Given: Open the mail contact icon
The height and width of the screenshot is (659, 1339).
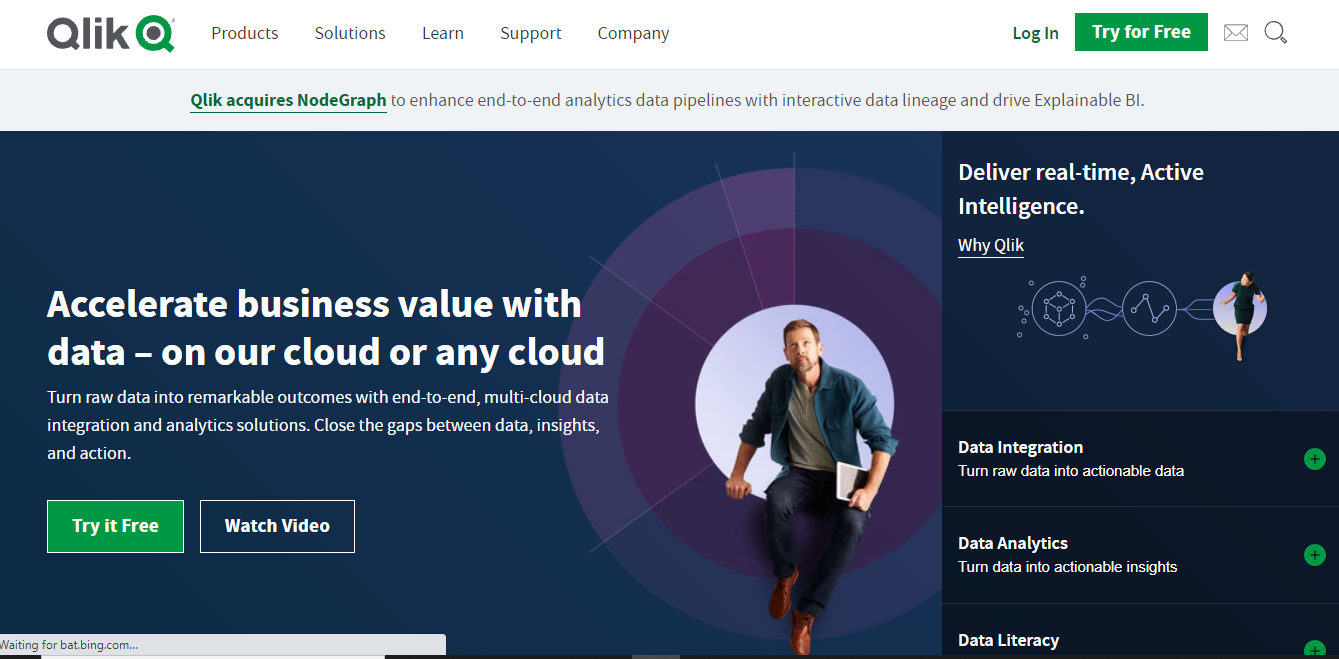Looking at the screenshot, I should (x=1236, y=33).
